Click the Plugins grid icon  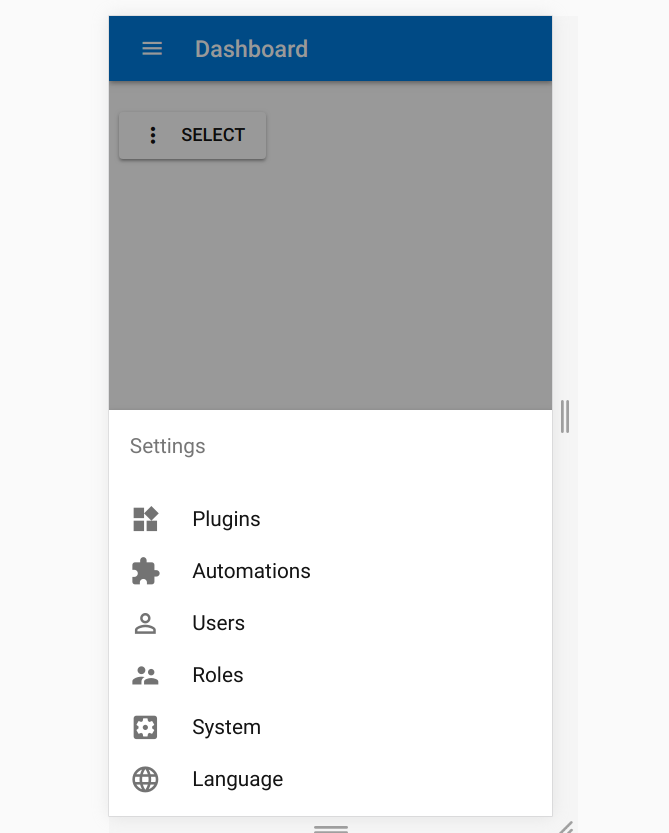[145, 519]
